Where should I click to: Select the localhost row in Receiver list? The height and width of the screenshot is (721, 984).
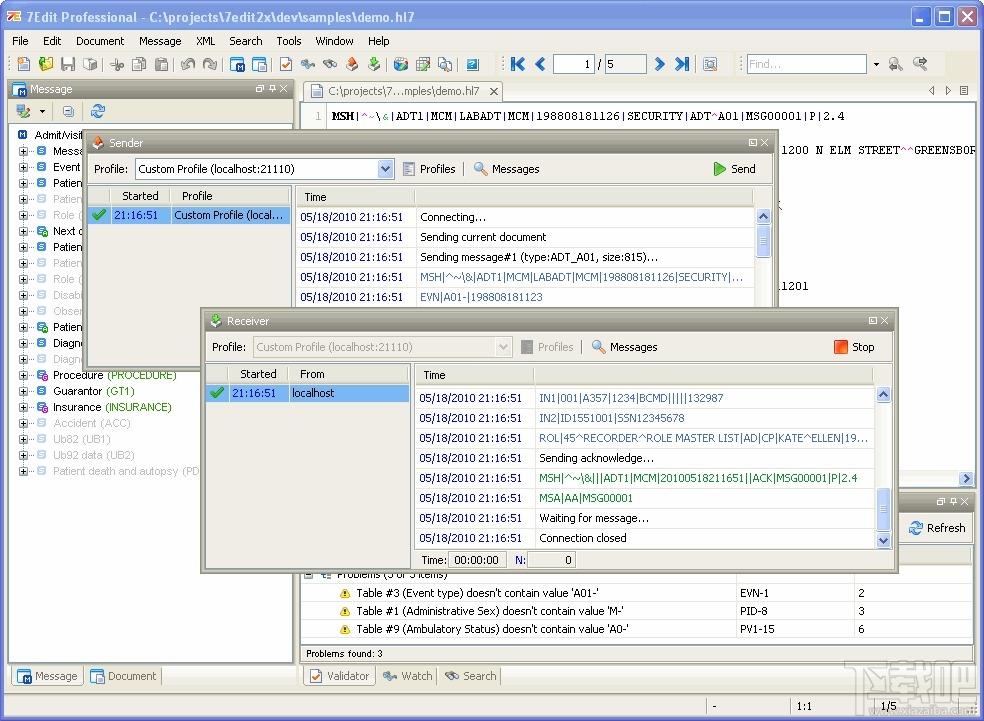click(x=308, y=393)
